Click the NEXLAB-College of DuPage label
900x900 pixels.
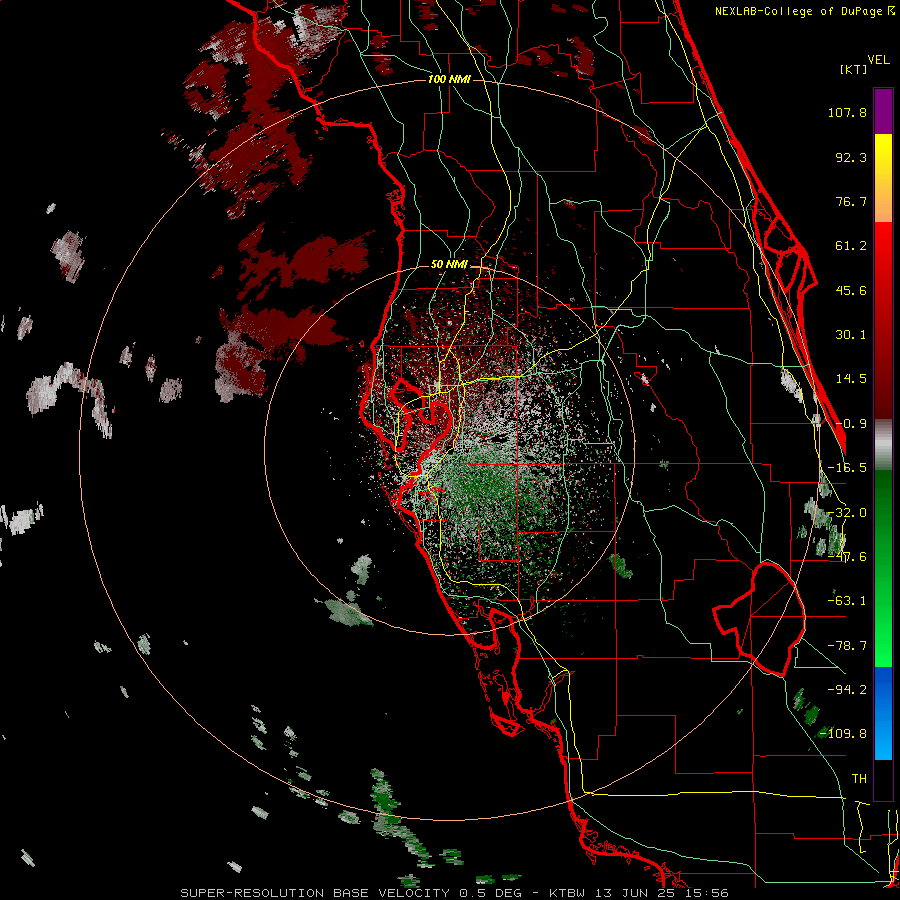pyautogui.click(x=799, y=11)
